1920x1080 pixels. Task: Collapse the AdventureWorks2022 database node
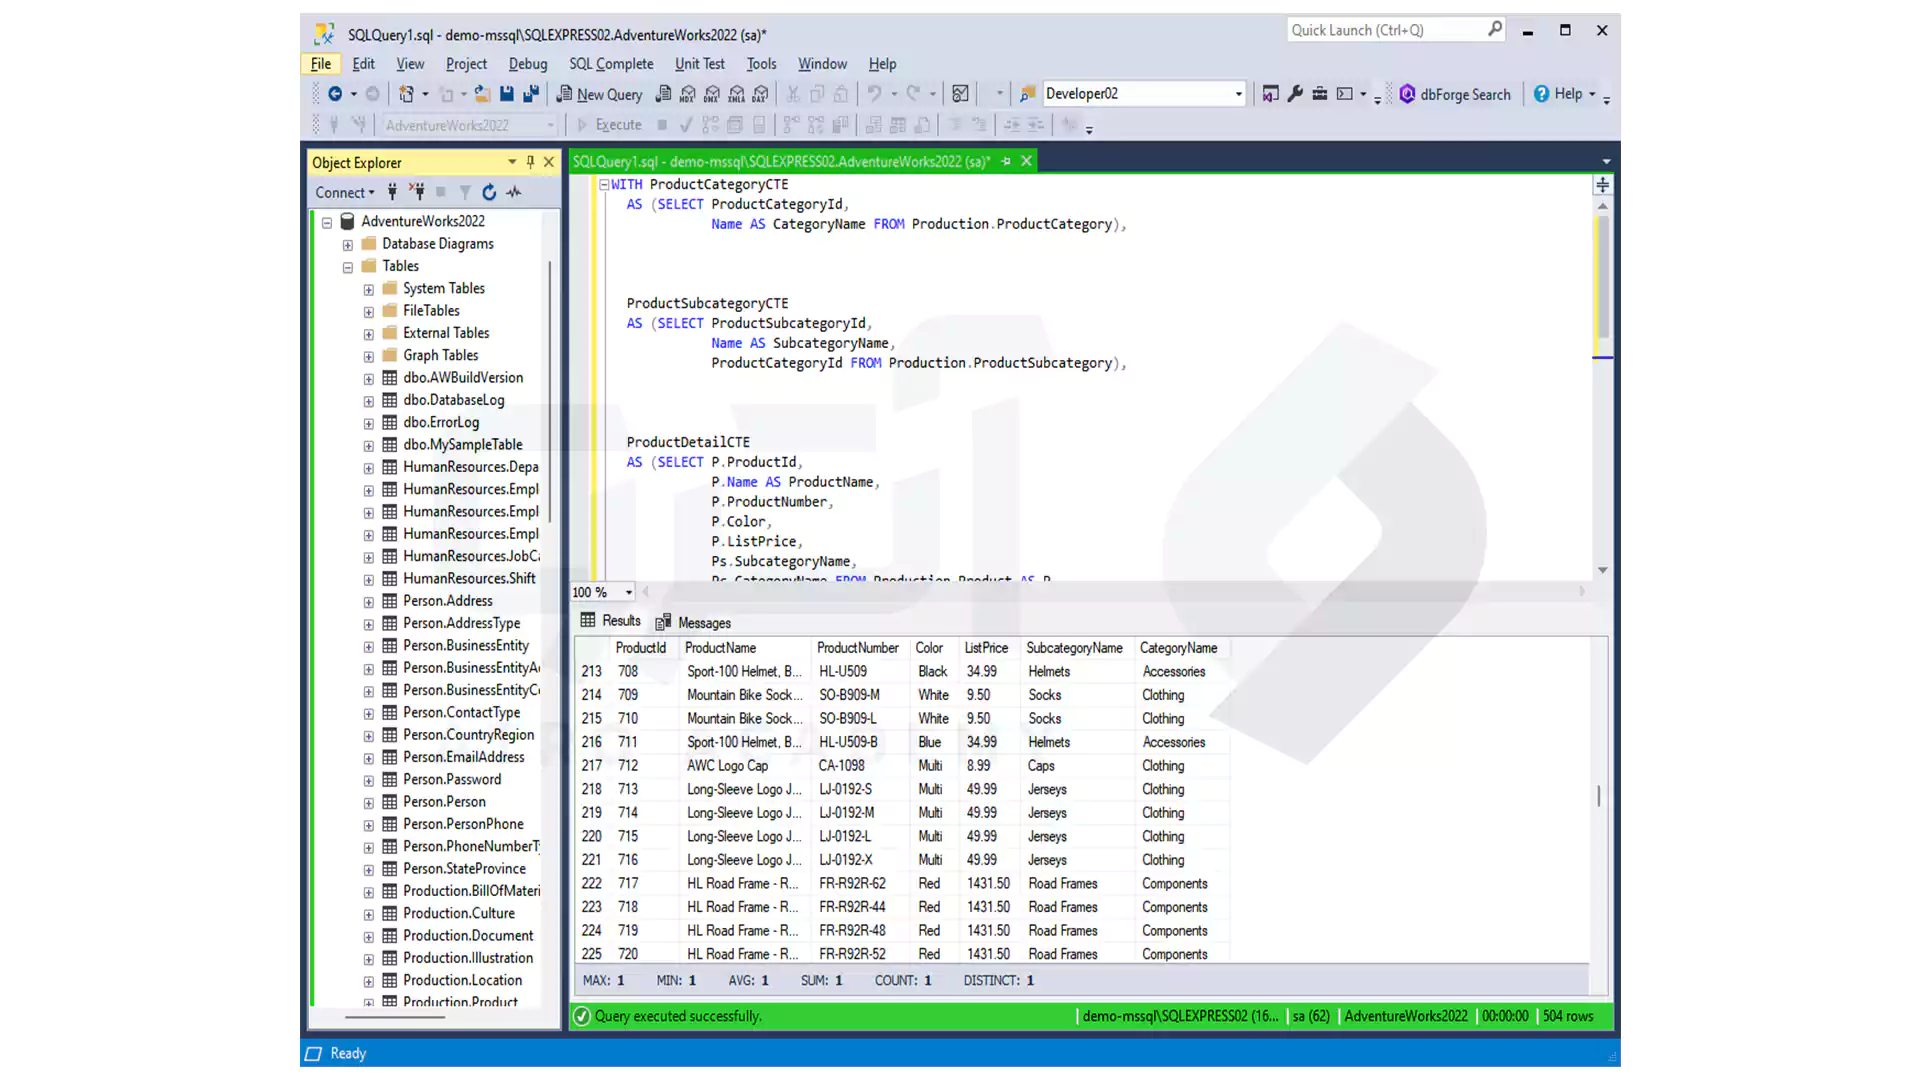tap(327, 223)
